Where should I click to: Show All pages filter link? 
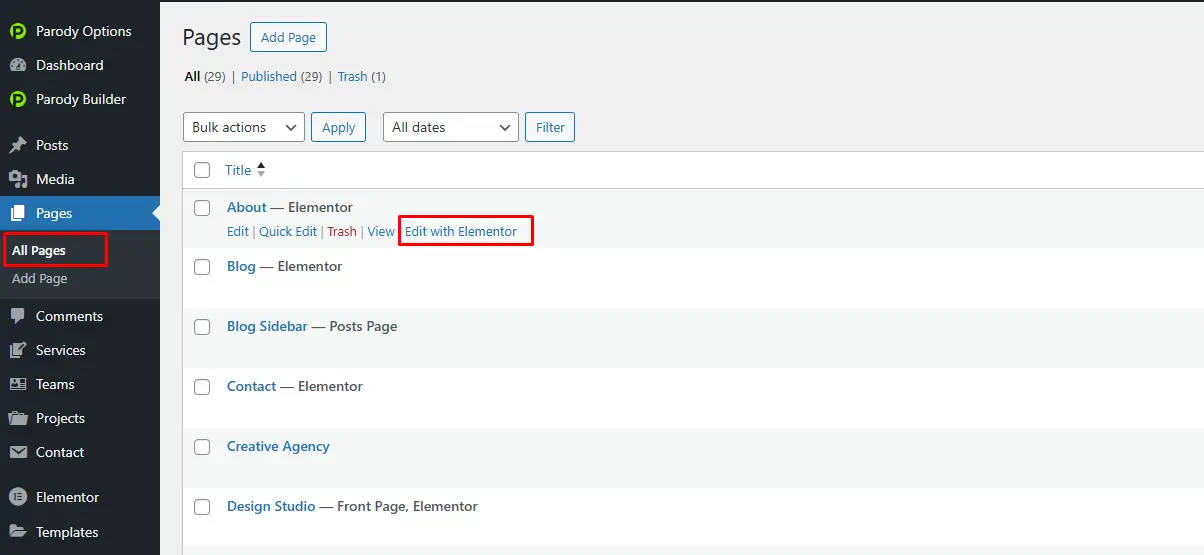192,76
